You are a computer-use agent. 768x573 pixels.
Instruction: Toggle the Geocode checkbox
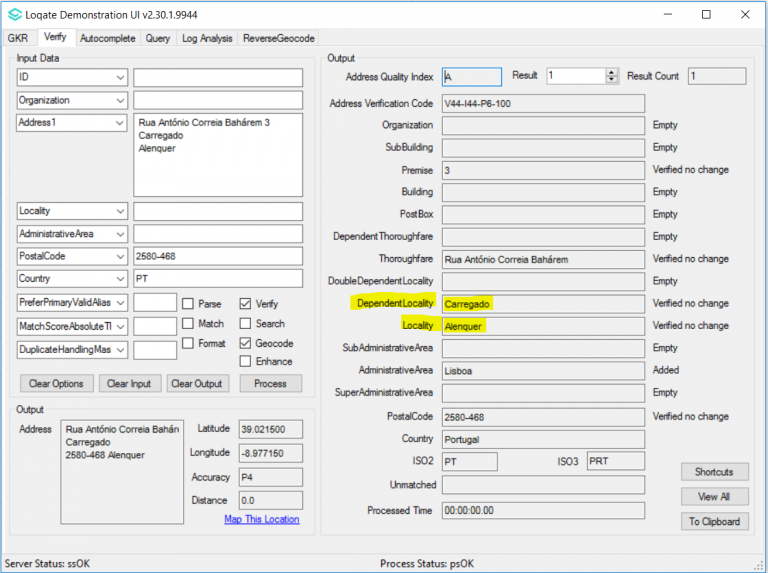tap(246, 343)
